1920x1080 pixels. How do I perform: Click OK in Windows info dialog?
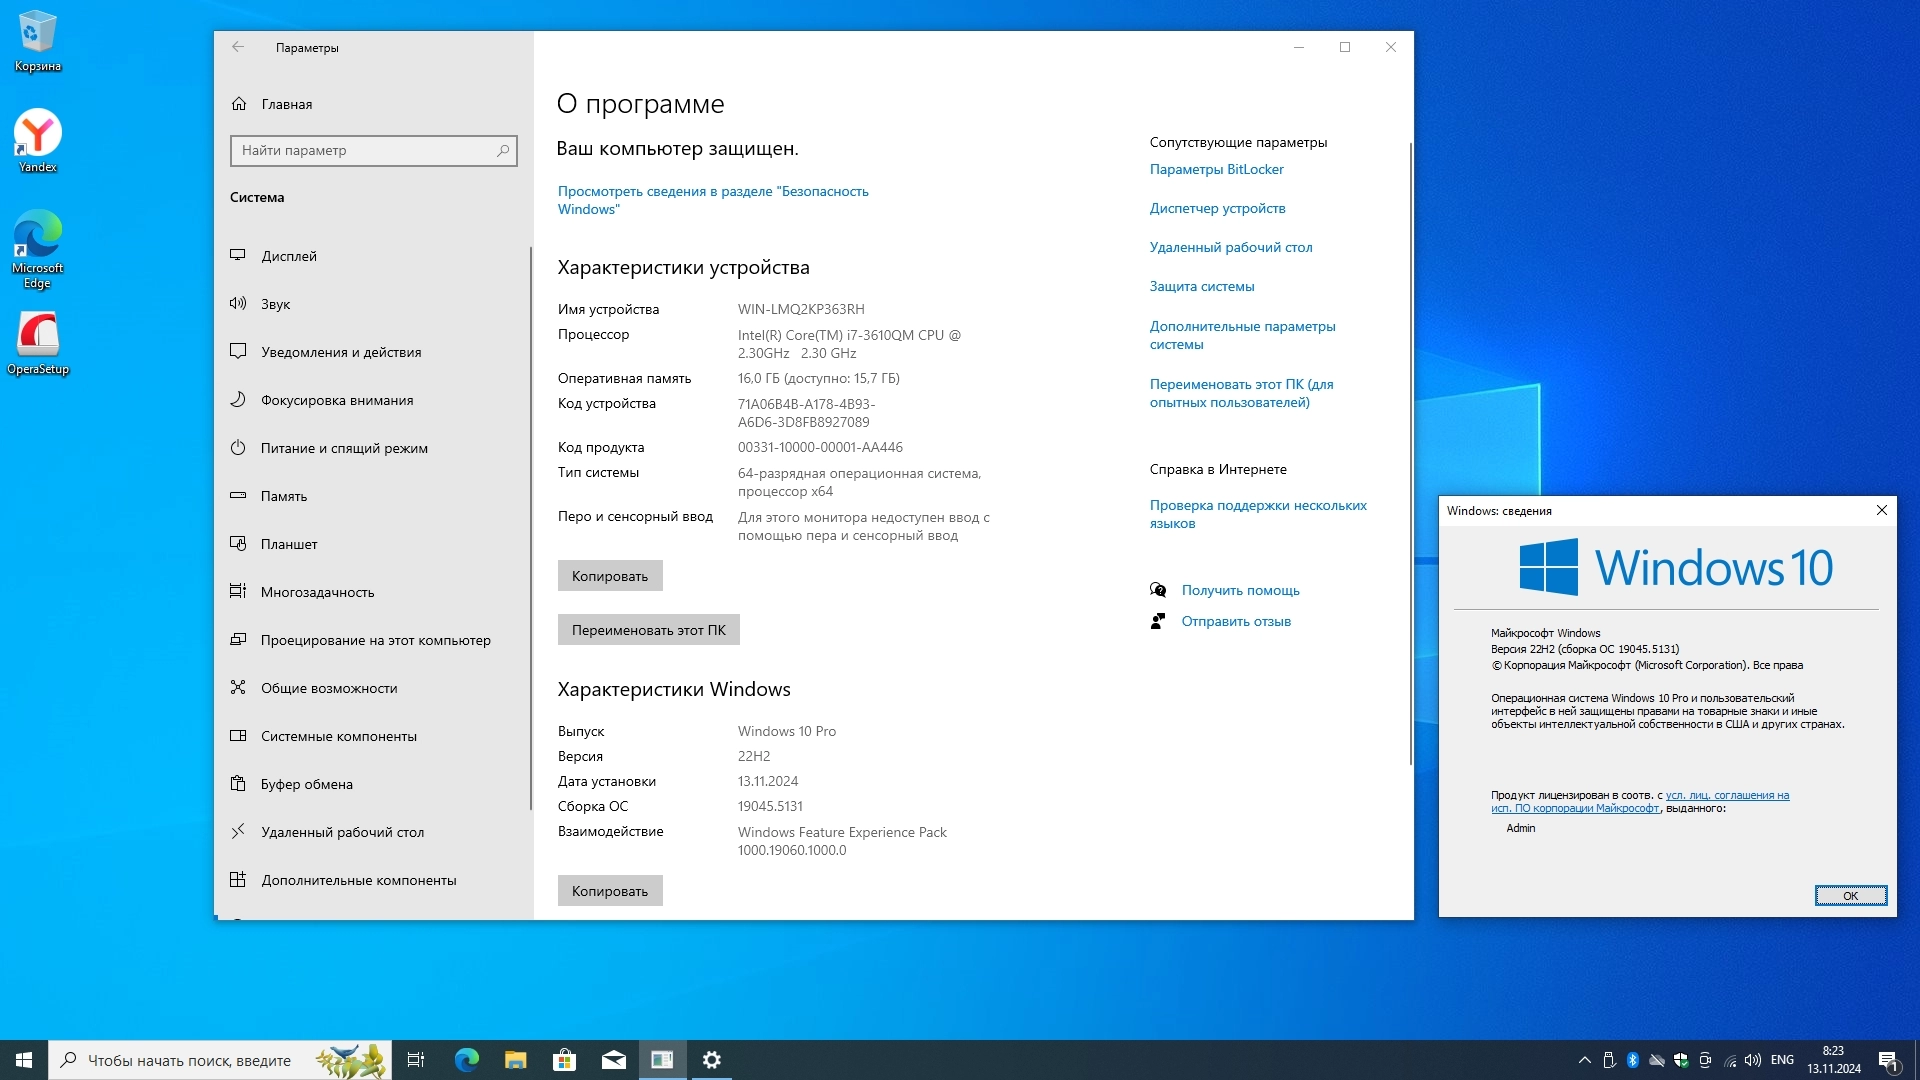click(x=1850, y=896)
